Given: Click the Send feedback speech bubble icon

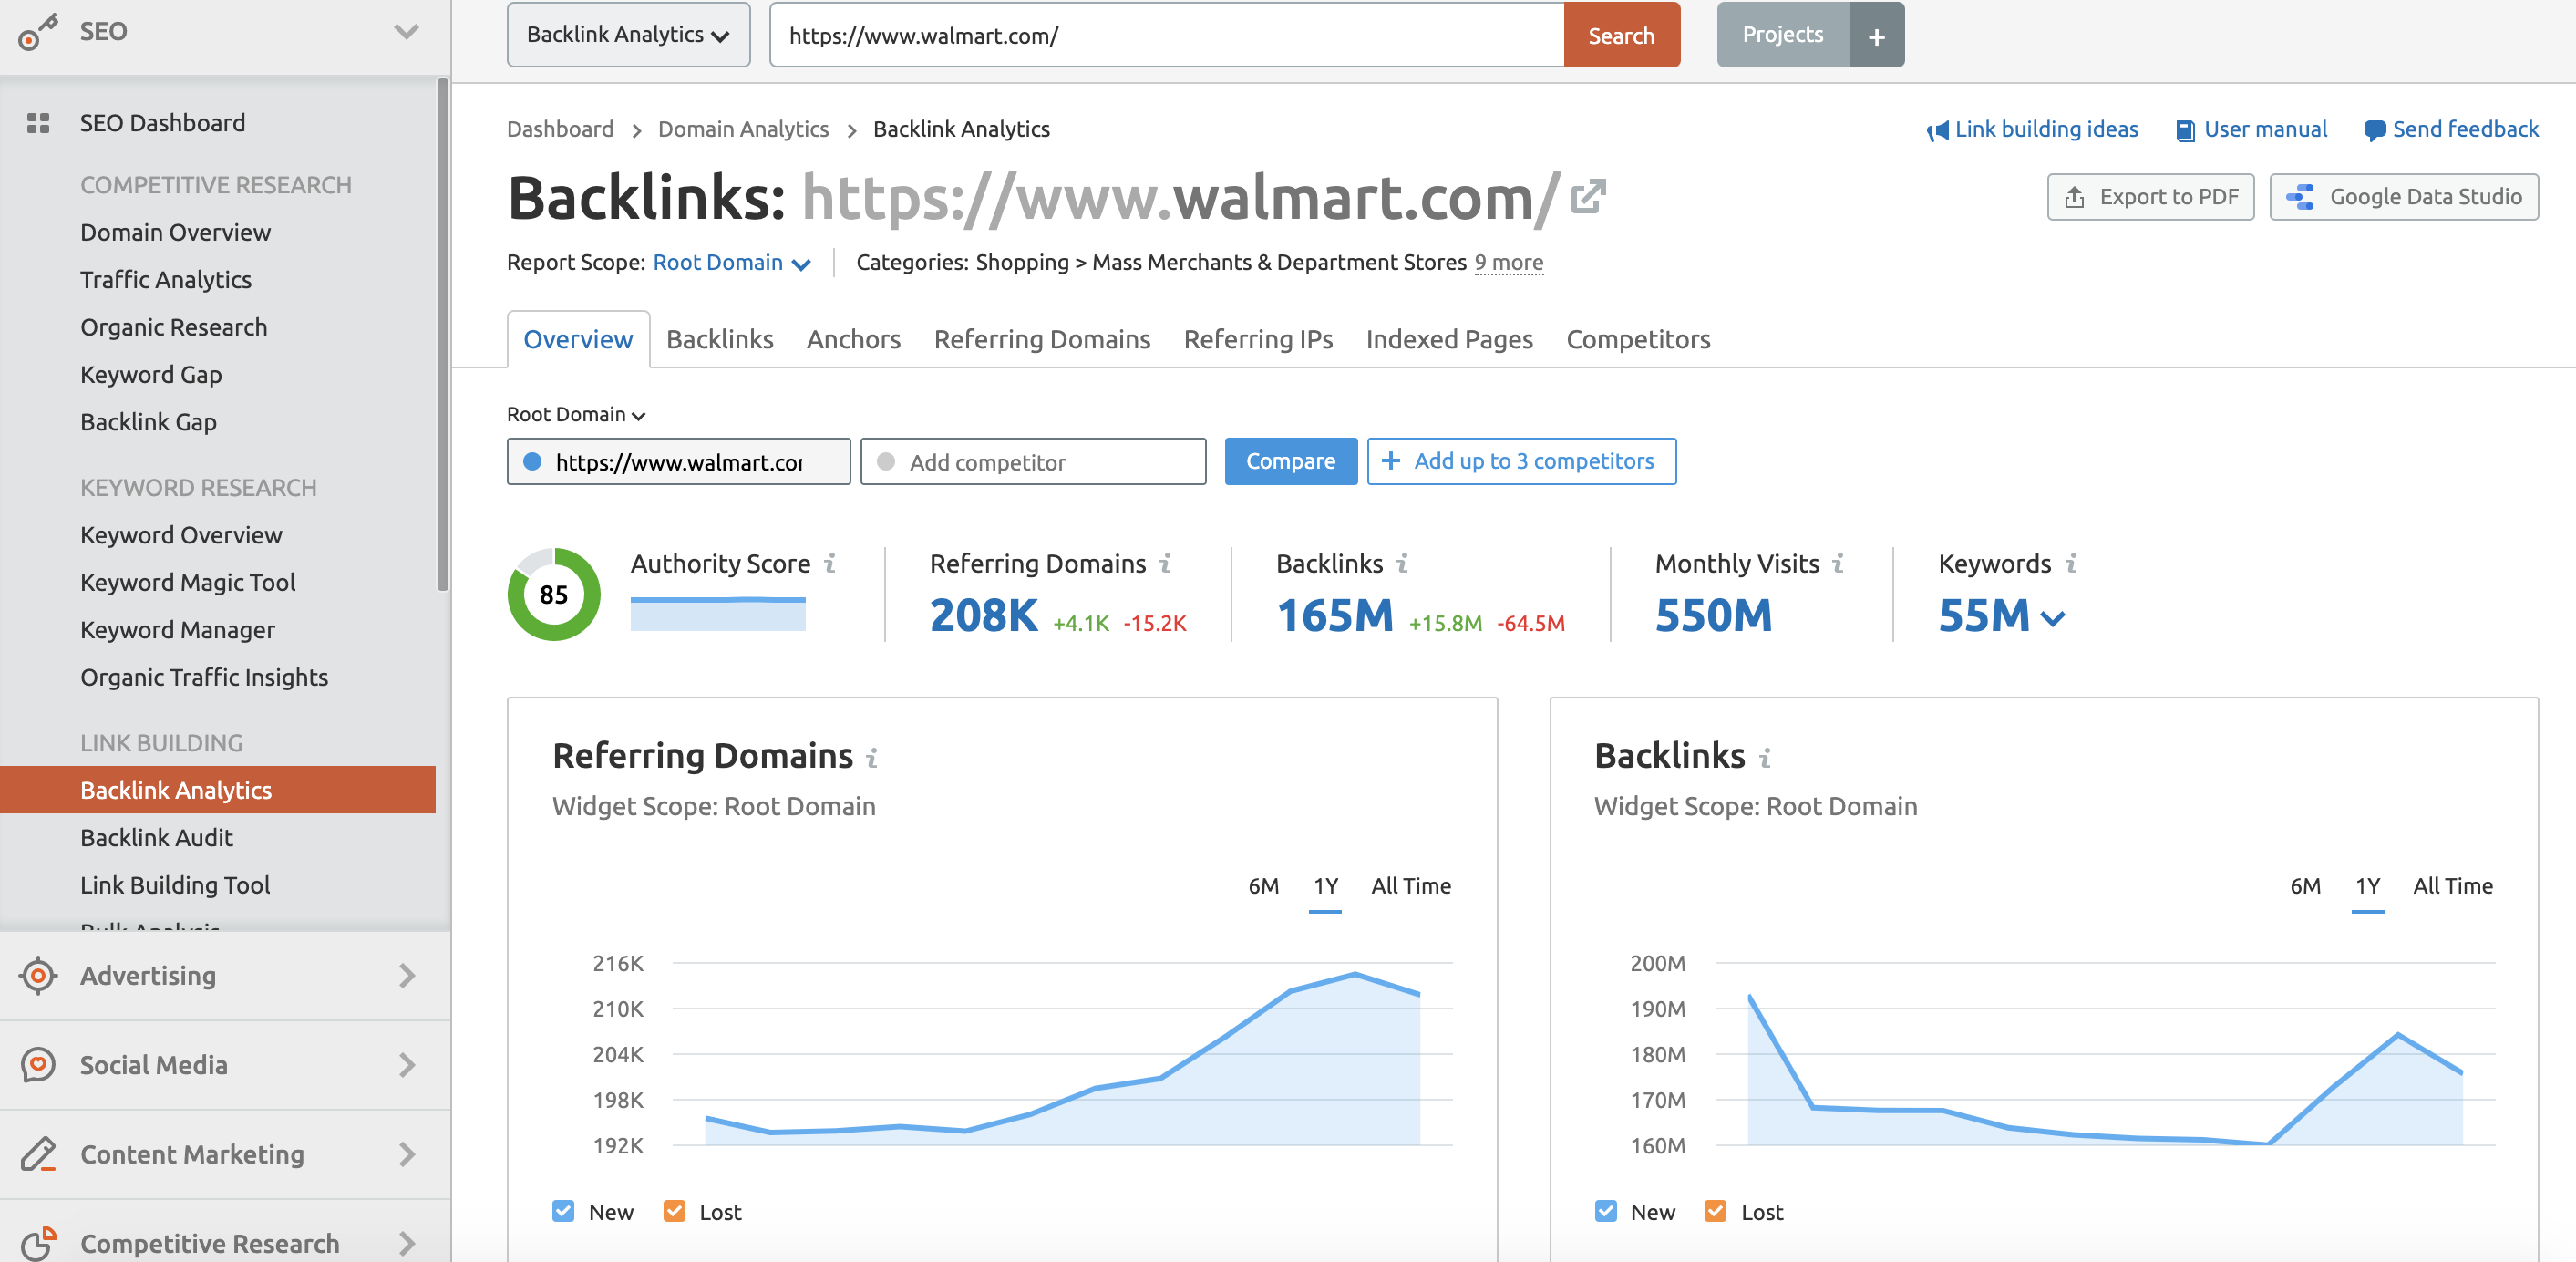Looking at the screenshot, I should click(2374, 131).
